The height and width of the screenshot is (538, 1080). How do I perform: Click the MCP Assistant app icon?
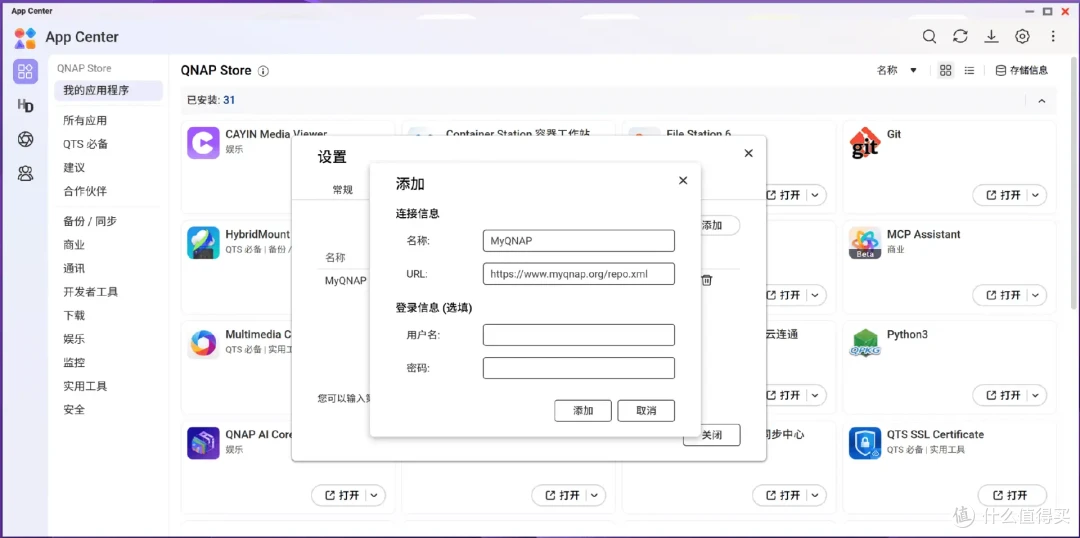pos(864,242)
